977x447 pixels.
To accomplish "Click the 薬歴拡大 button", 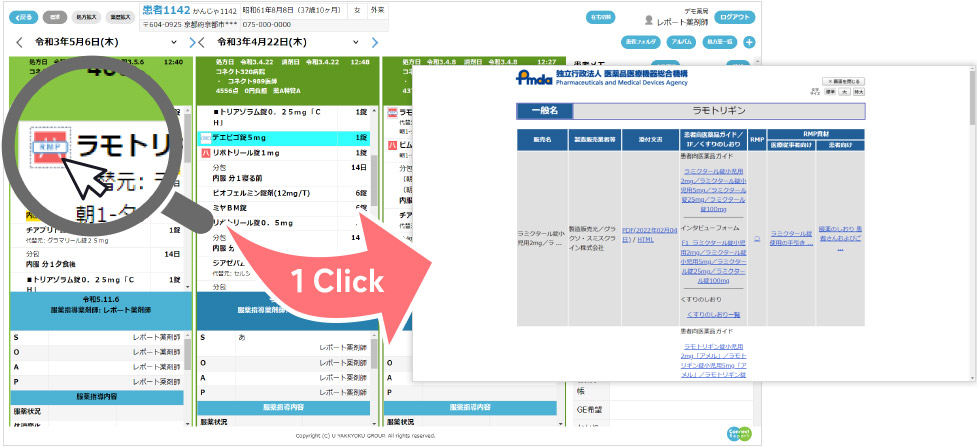I will coord(119,17).
